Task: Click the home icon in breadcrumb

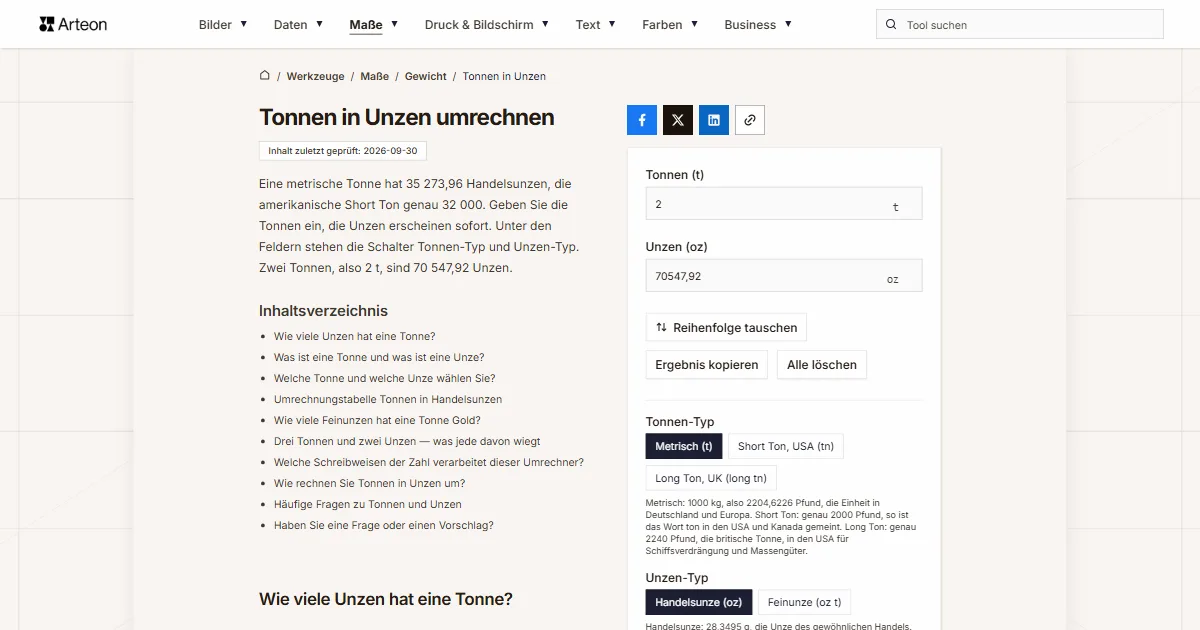Action: pyautogui.click(x=265, y=75)
